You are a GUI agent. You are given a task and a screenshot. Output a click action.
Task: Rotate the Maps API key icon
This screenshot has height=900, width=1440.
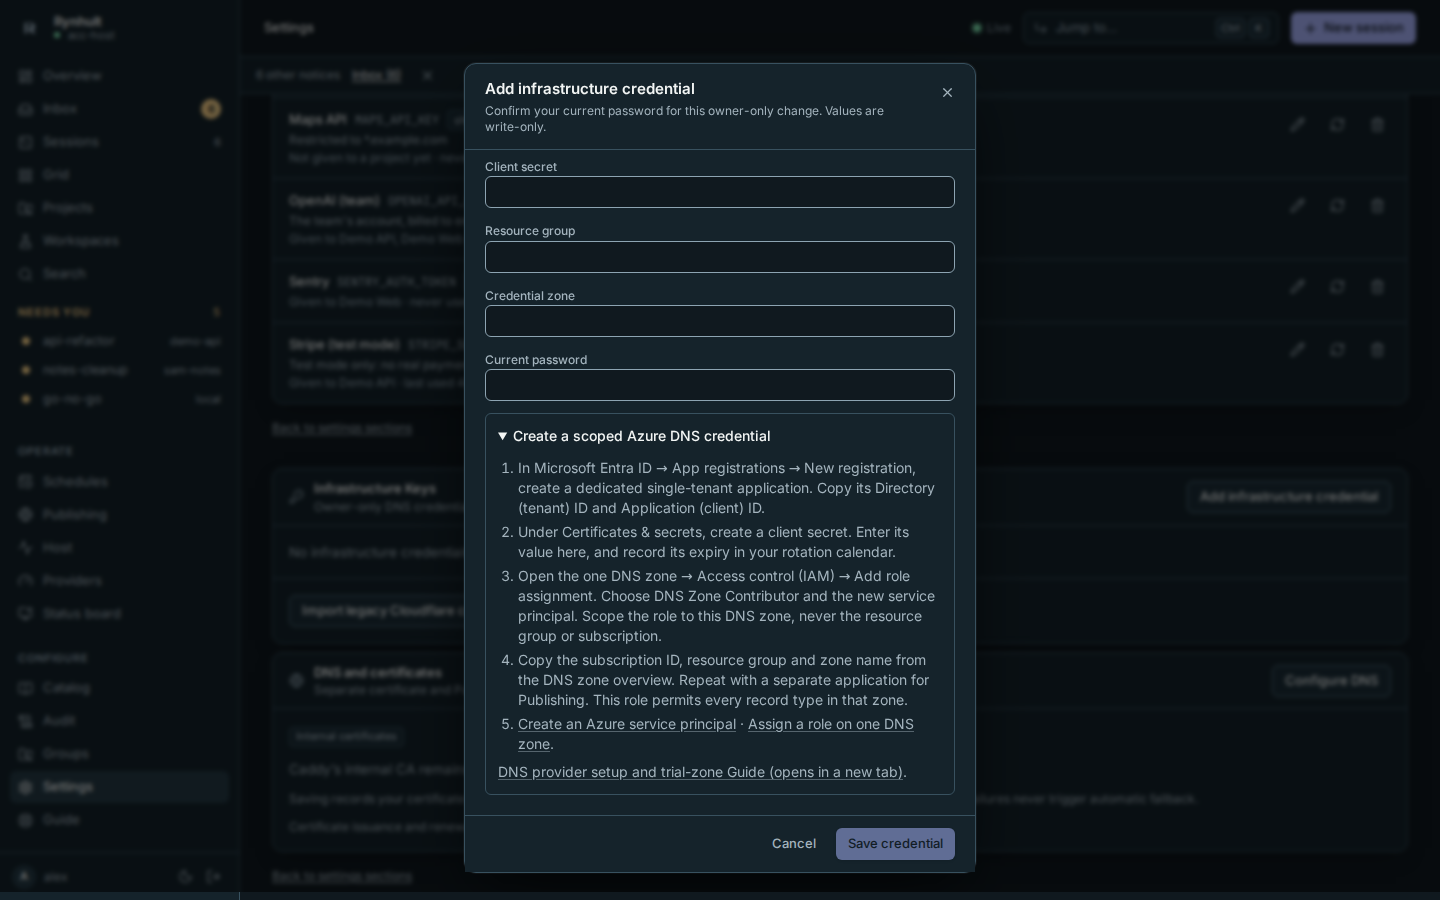pyautogui.click(x=1337, y=125)
